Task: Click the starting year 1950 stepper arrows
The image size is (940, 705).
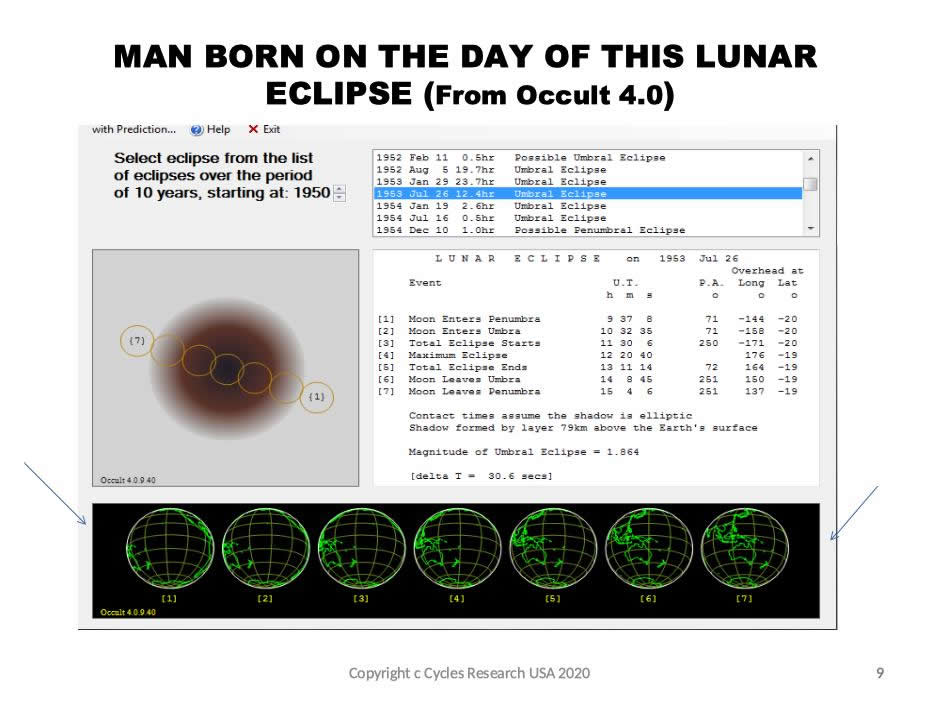Action: tap(339, 193)
